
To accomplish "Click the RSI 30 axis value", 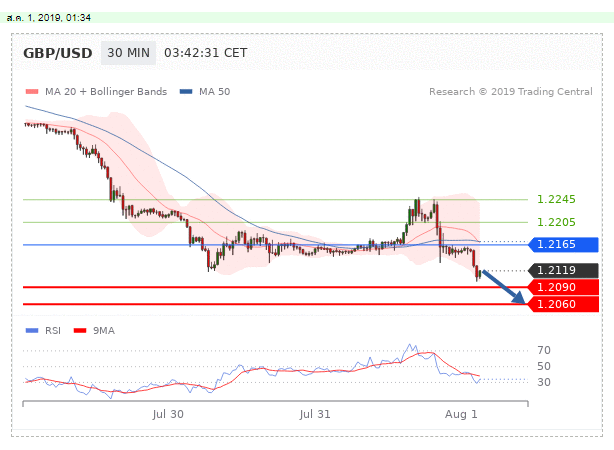I will pos(544,382).
